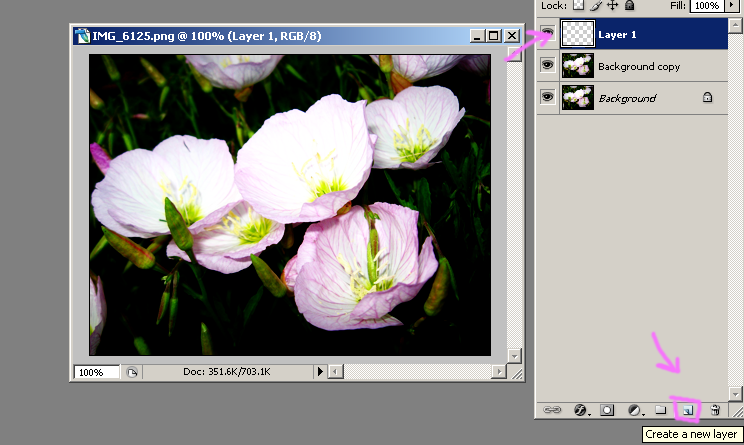
Task: Click the IMG_6125.png document title icon
Action: [x=83, y=36]
